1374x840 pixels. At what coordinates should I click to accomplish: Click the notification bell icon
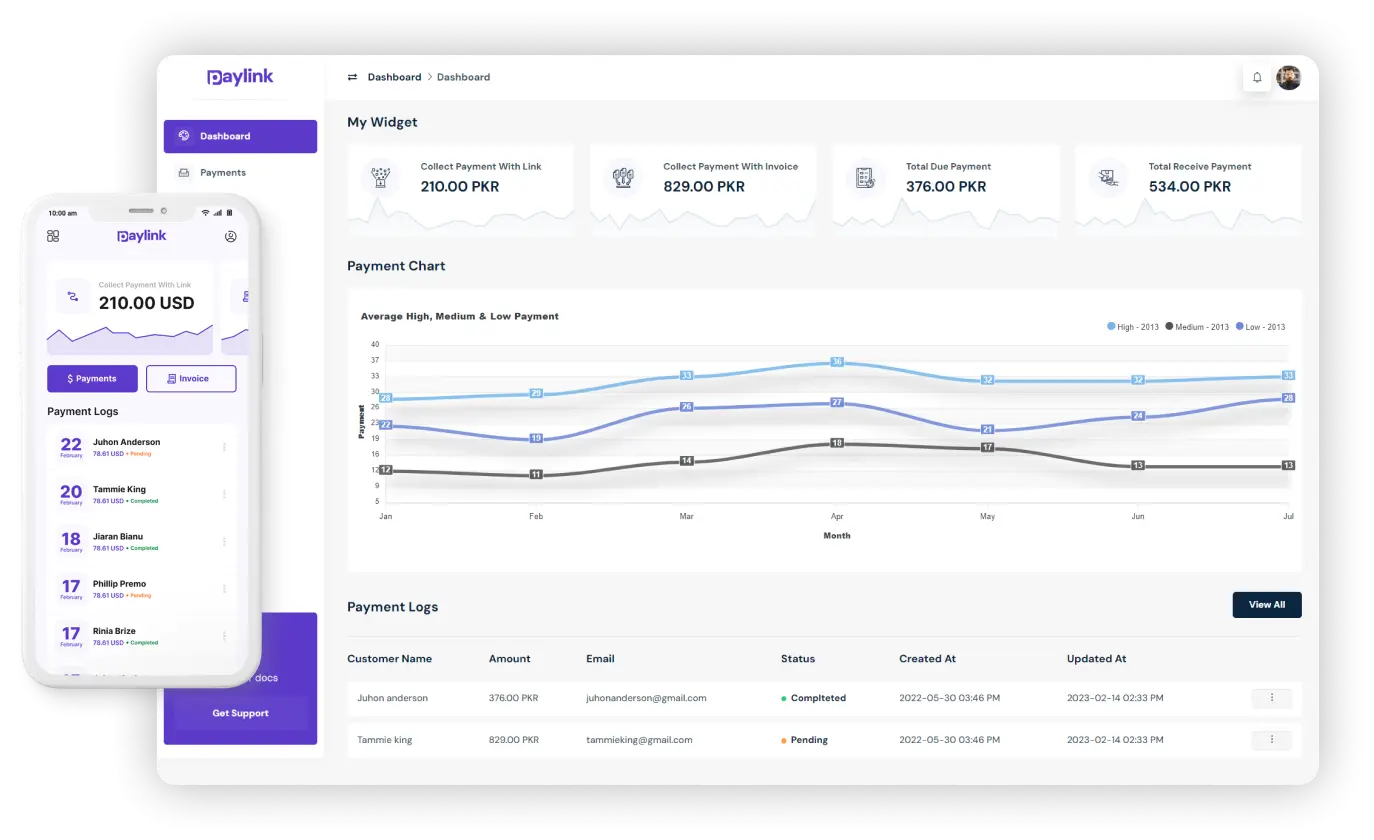pos(1257,78)
